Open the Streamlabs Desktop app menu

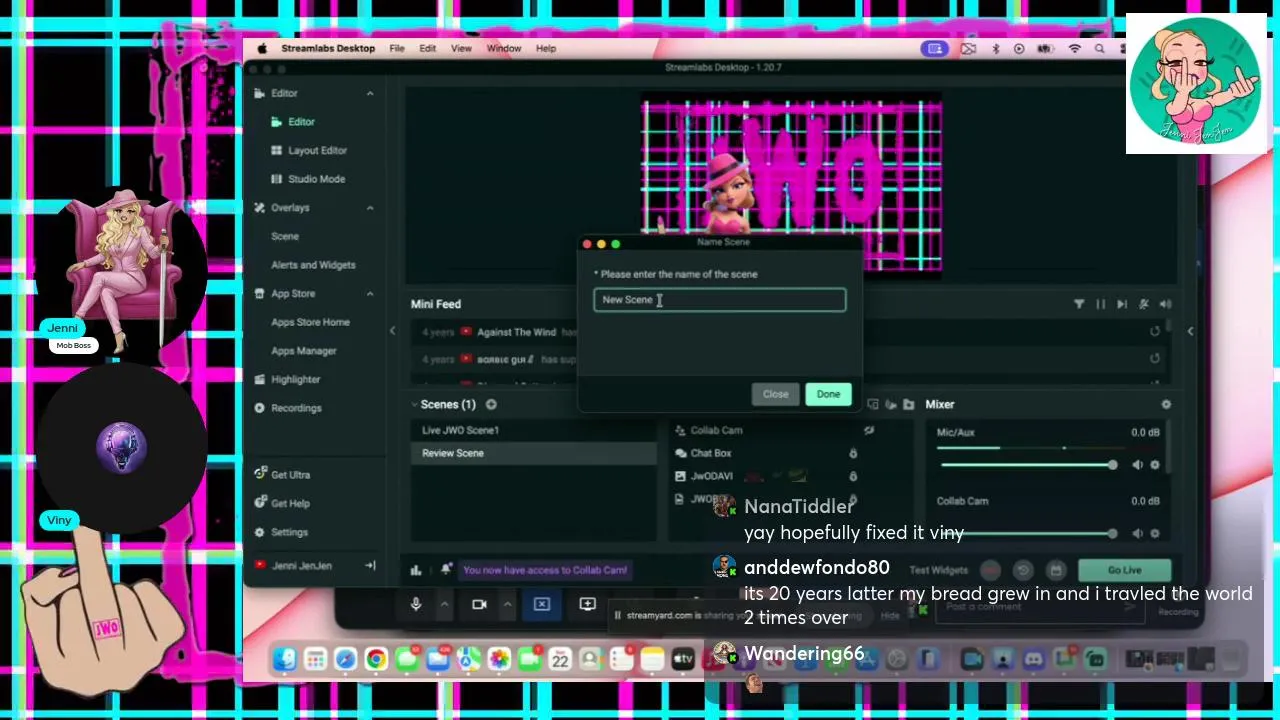[x=328, y=48]
